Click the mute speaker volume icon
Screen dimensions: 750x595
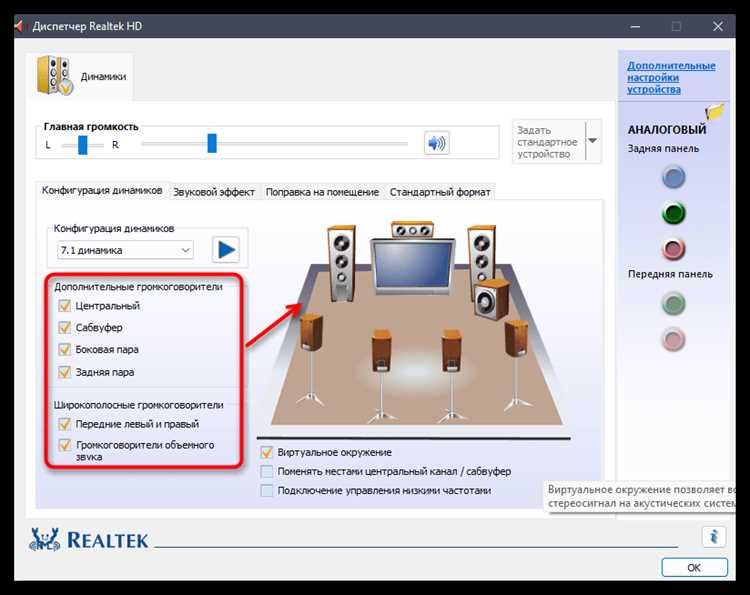click(436, 143)
